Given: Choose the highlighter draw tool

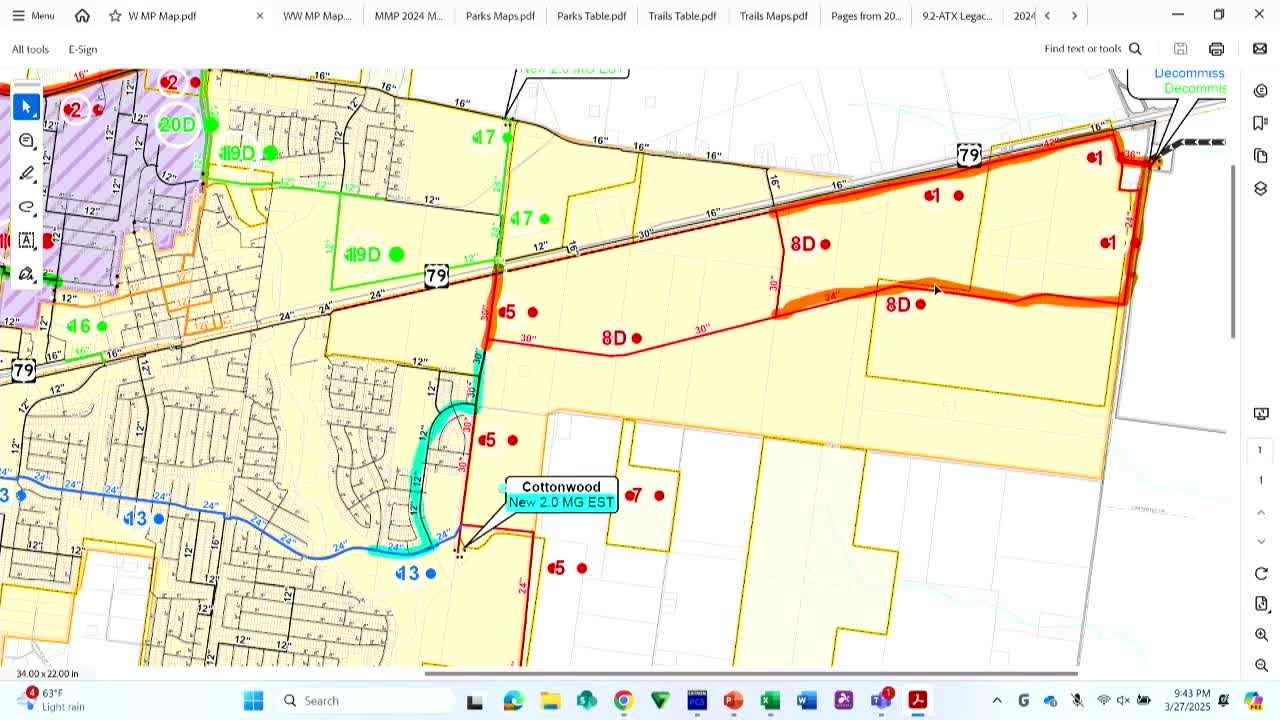Looking at the screenshot, I should click(27, 174).
